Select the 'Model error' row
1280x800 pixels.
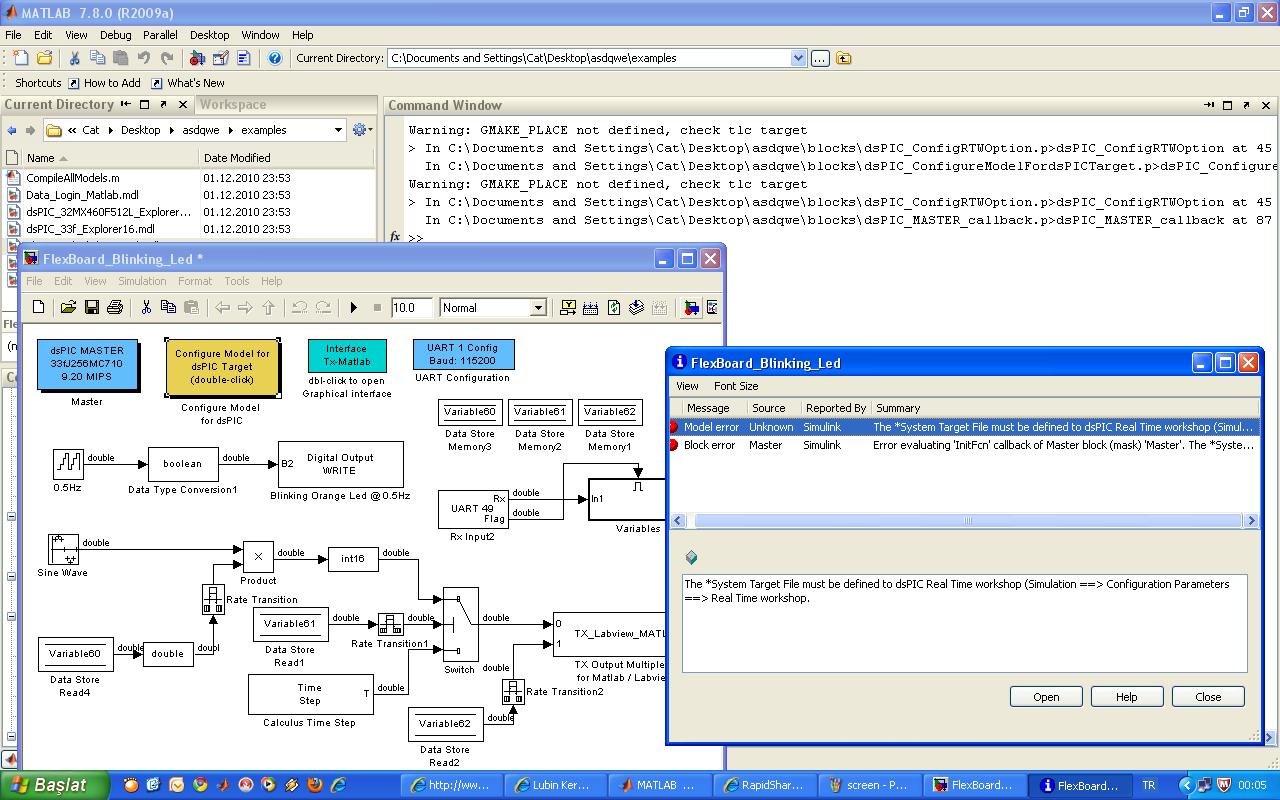[964, 427]
